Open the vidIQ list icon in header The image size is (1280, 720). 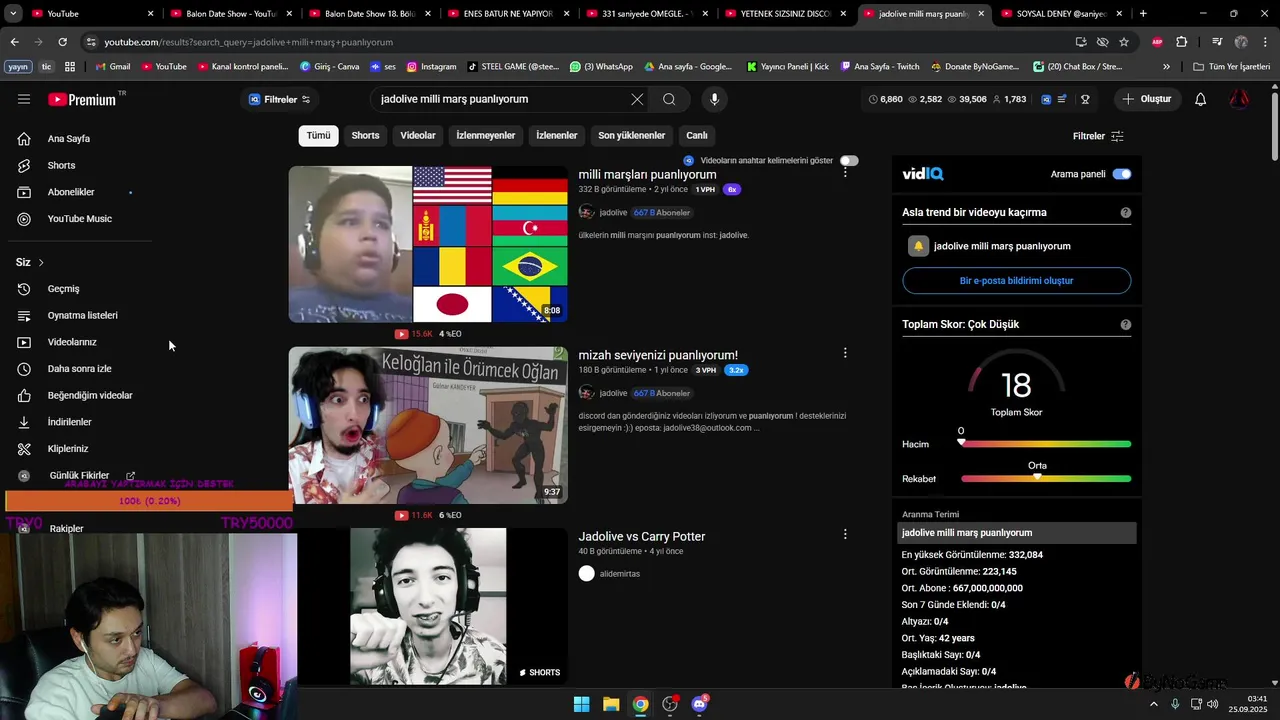[1062, 99]
